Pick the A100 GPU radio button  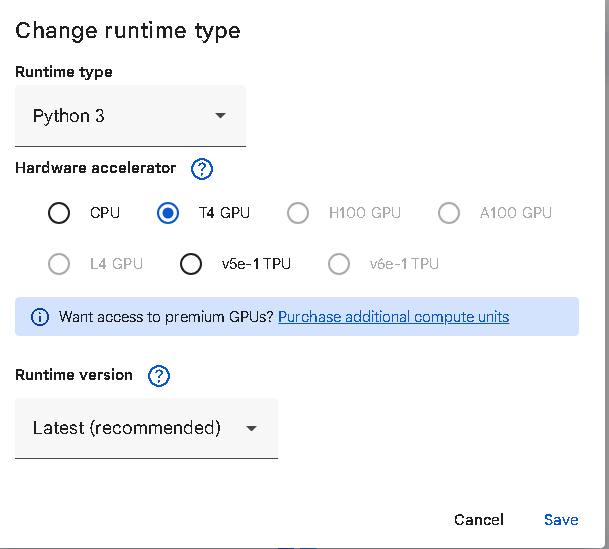pyautogui.click(x=449, y=213)
